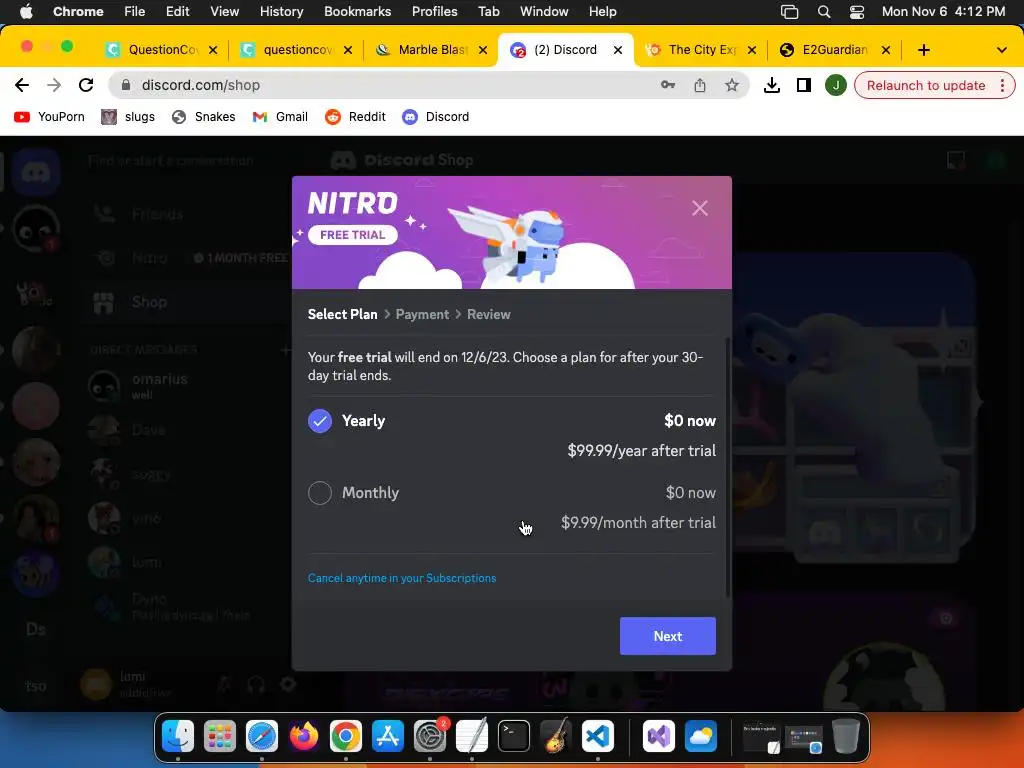
Task: Go back with the browser back arrow
Action: point(22,86)
